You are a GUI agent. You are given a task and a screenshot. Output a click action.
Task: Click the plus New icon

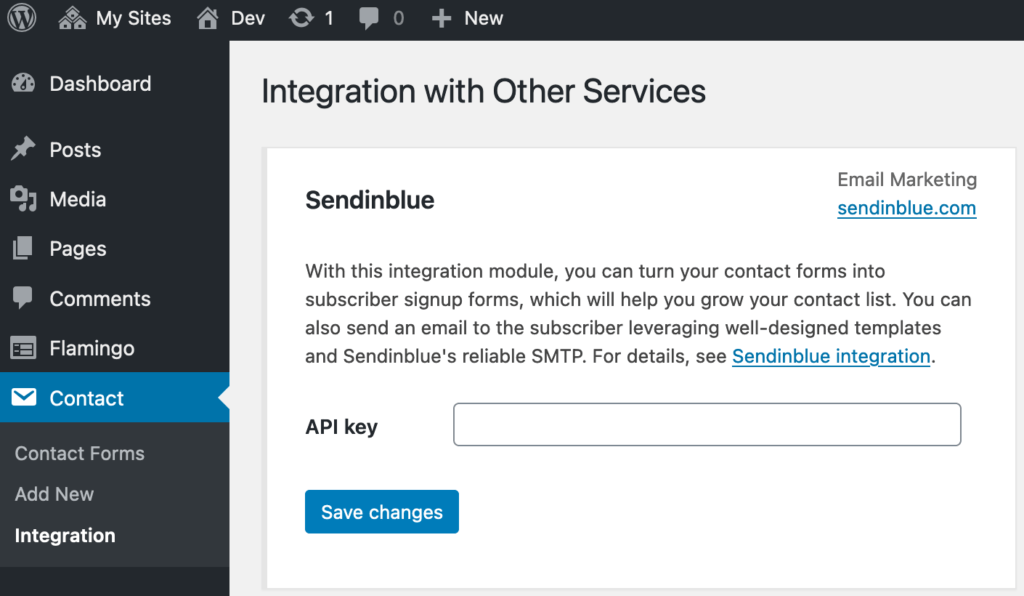(x=441, y=18)
